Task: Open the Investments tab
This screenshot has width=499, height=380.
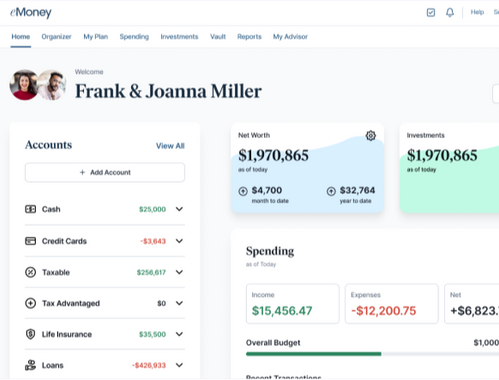Action: [179, 37]
